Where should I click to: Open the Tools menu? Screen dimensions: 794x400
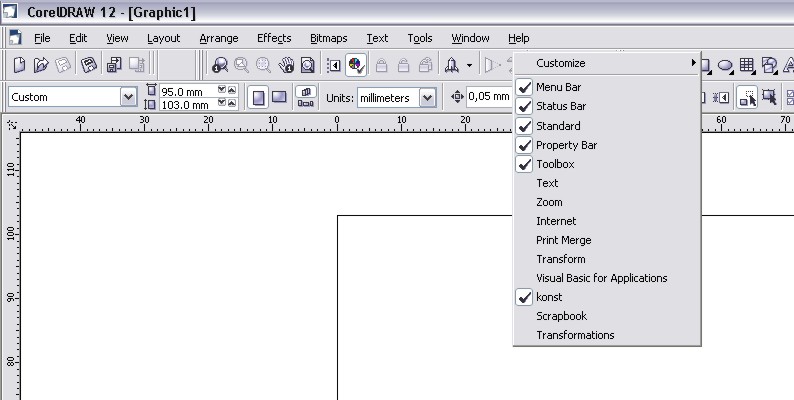[x=420, y=38]
